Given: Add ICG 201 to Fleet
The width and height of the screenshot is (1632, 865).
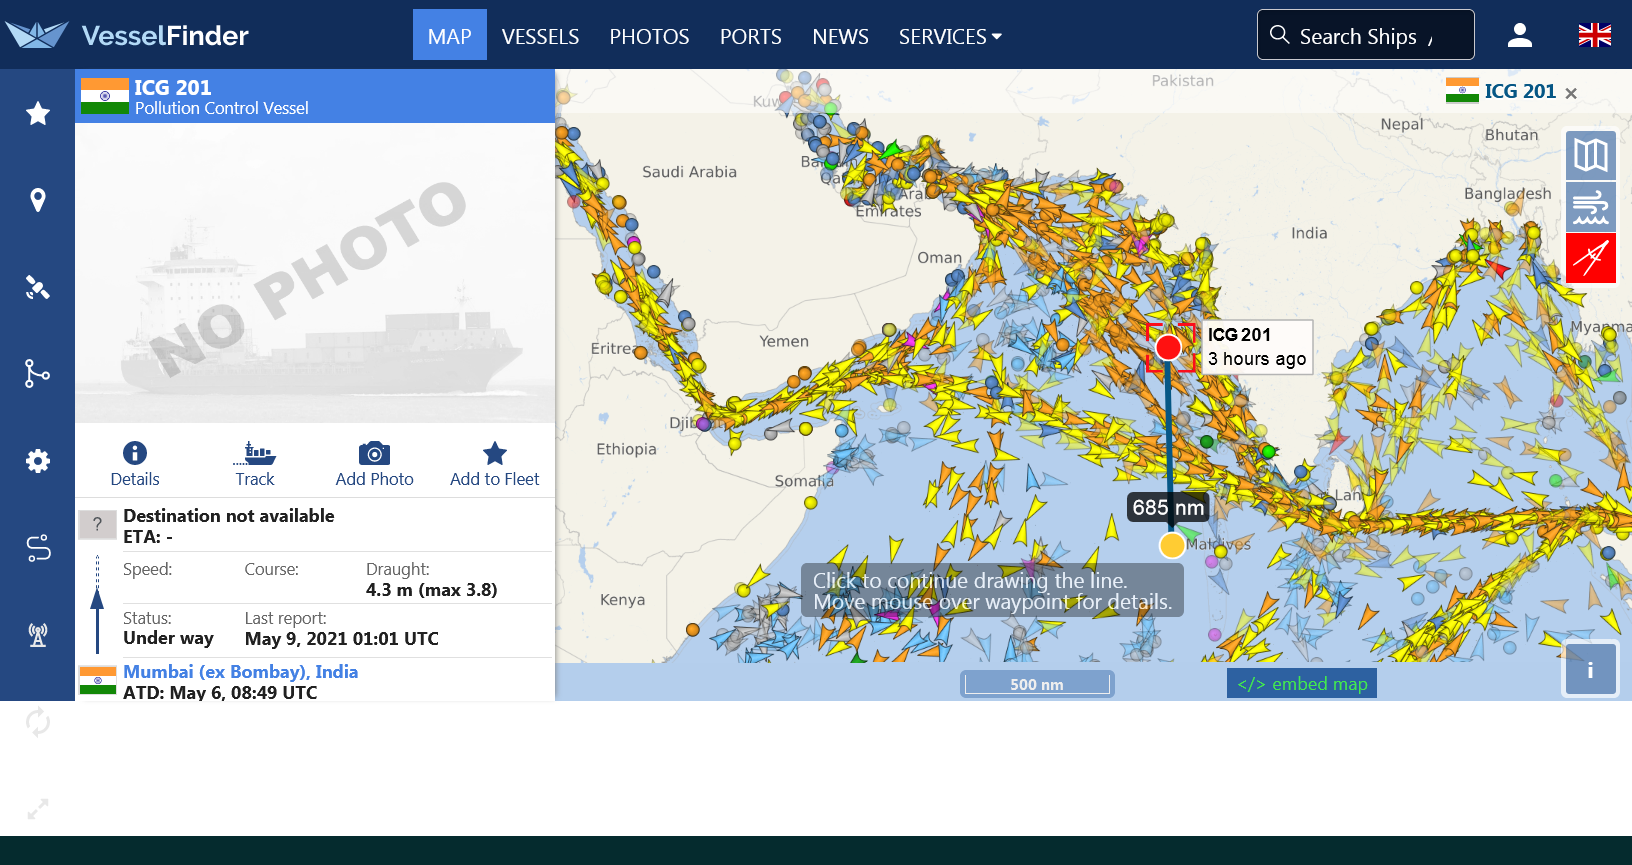Looking at the screenshot, I should click(x=495, y=464).
